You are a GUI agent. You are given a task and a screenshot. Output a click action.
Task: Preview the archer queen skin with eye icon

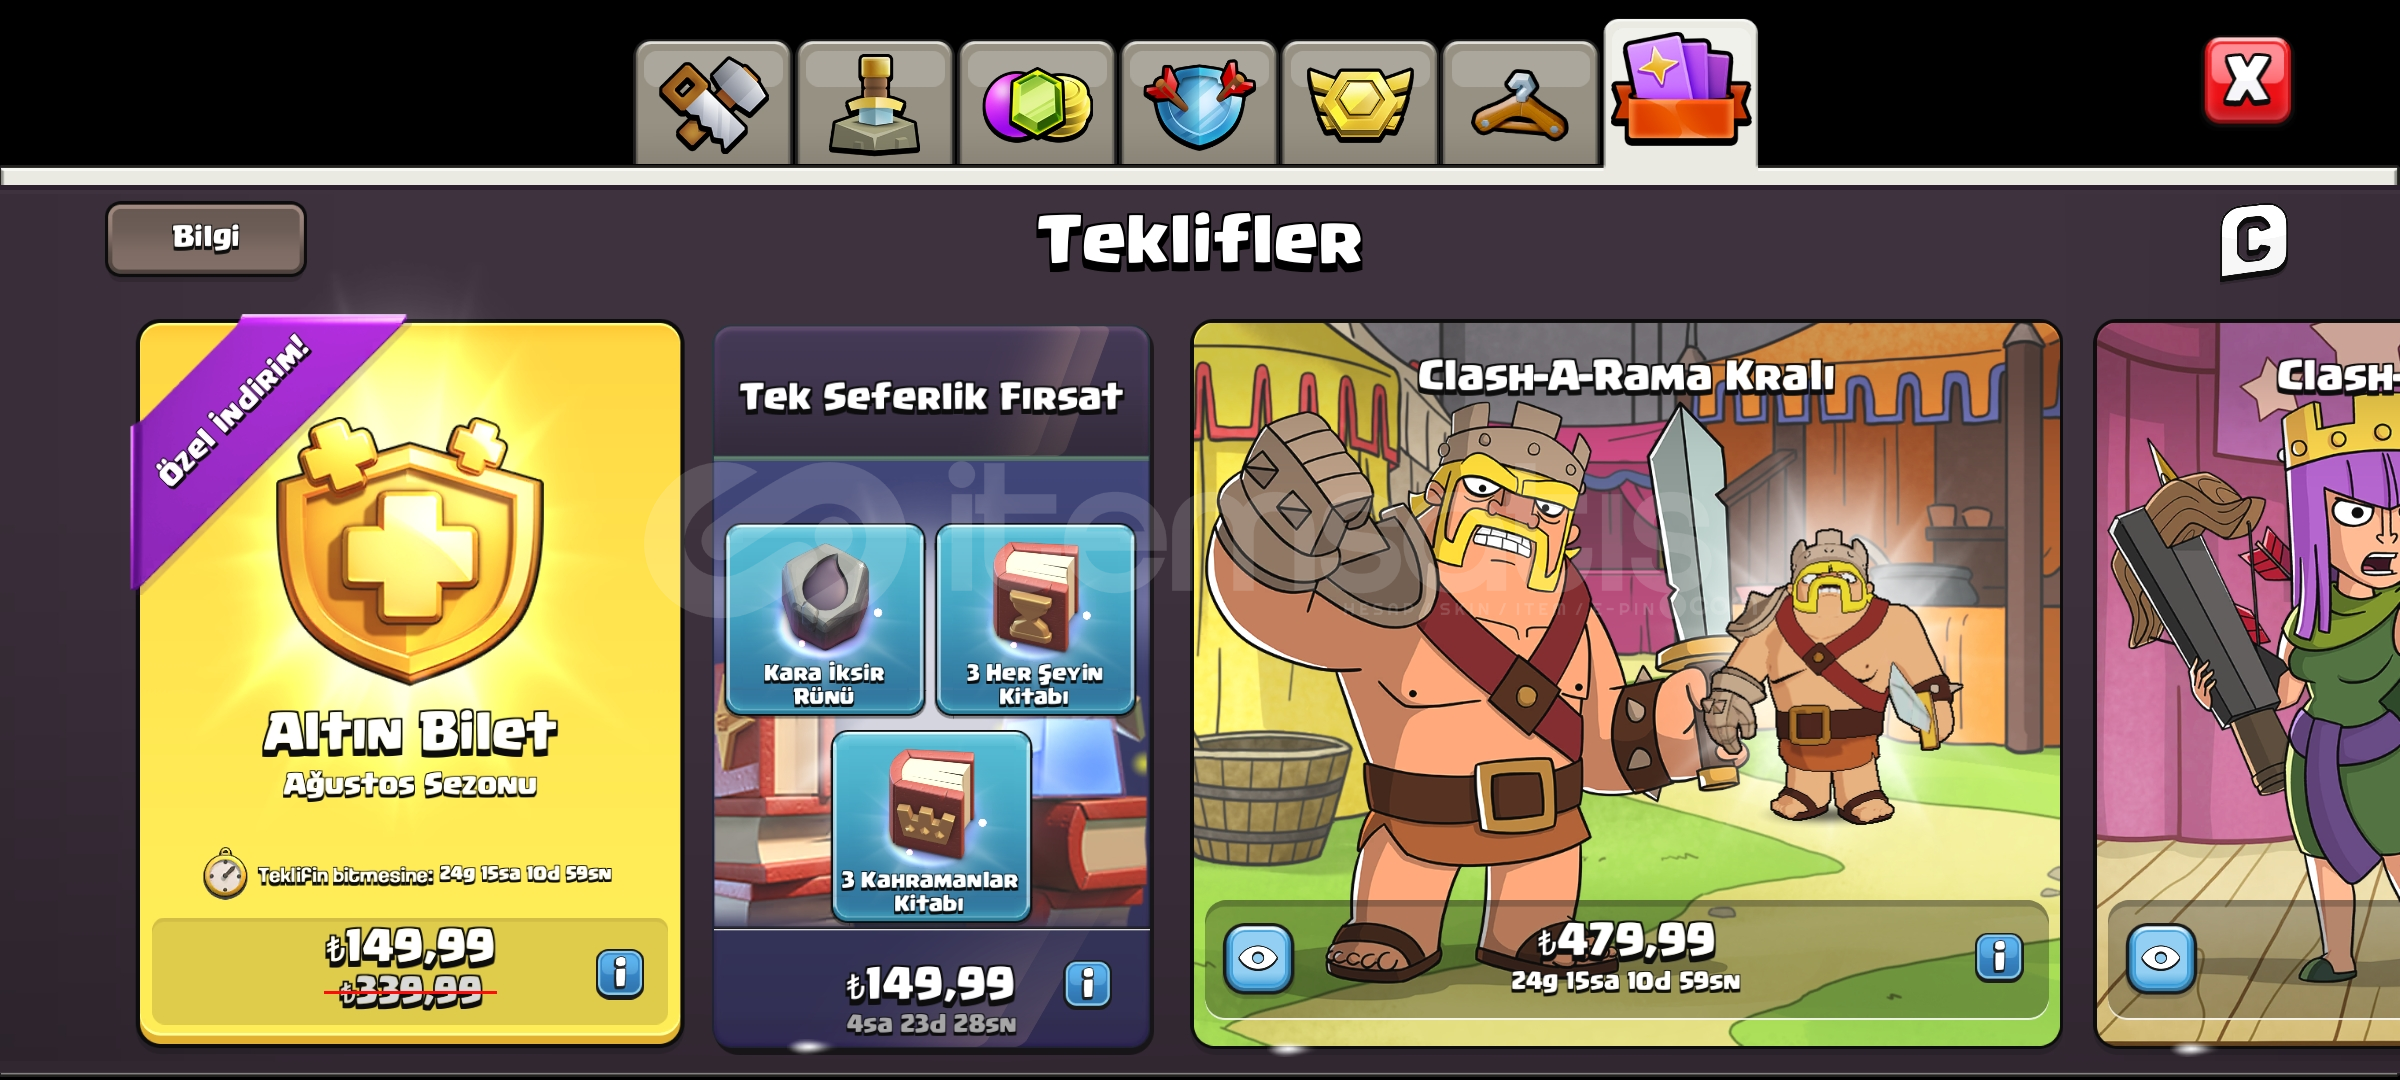click(x=2161, y=958)
